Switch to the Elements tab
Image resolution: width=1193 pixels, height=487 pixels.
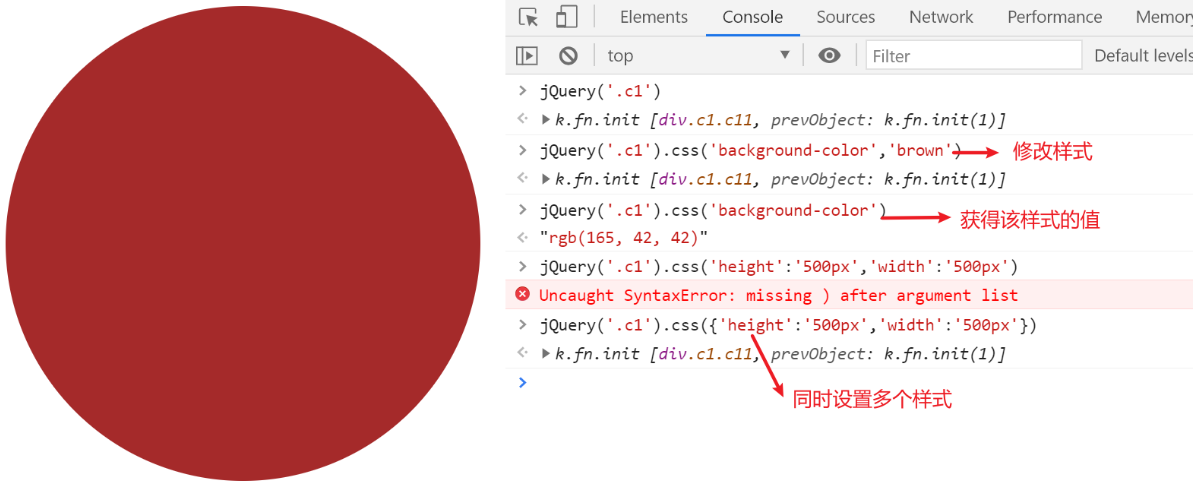(654, 17)
